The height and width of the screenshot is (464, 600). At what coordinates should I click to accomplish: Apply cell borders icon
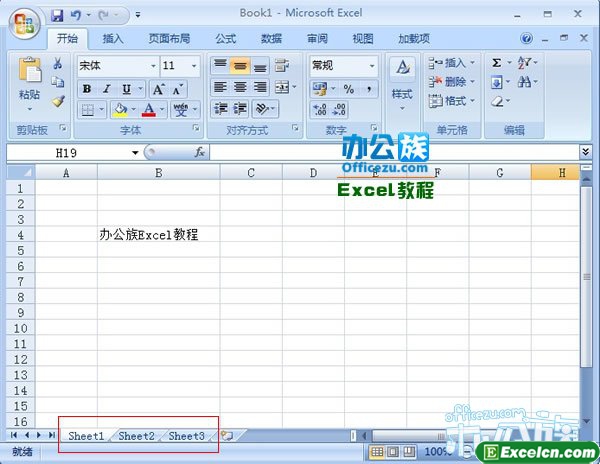(88, 110)
